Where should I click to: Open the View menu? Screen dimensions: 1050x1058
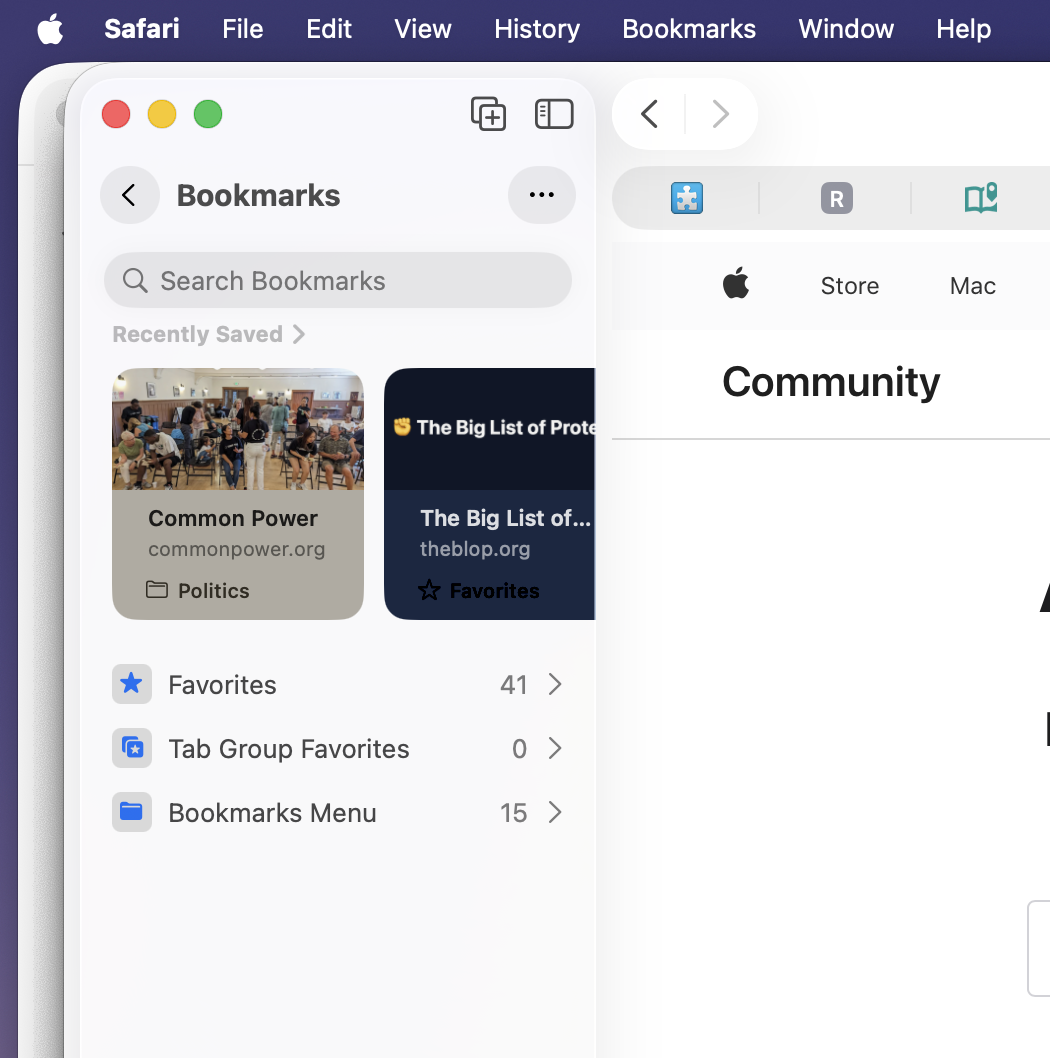[422, 29]
